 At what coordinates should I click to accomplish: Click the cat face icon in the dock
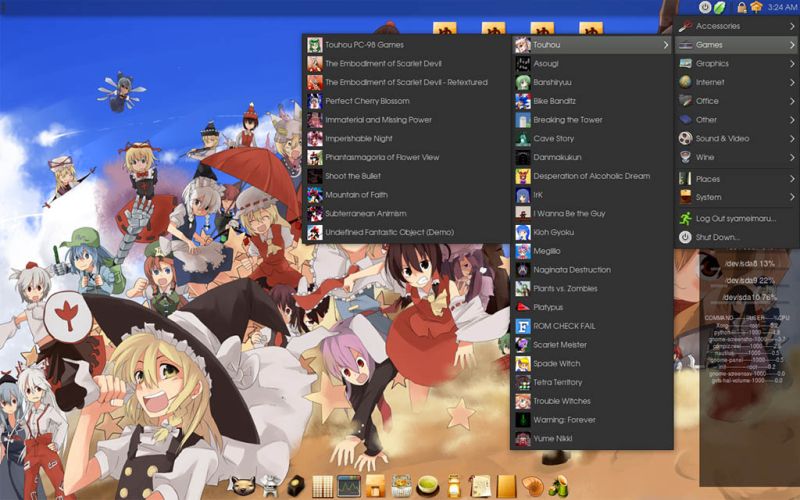coord(241,486)
